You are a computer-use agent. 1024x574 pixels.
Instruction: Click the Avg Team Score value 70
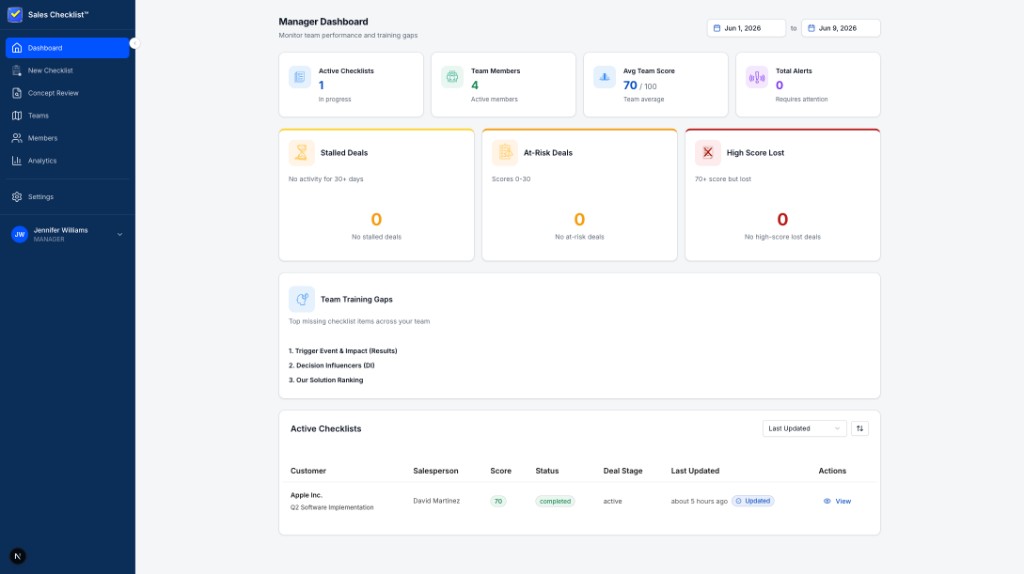(x=630, y=85)
